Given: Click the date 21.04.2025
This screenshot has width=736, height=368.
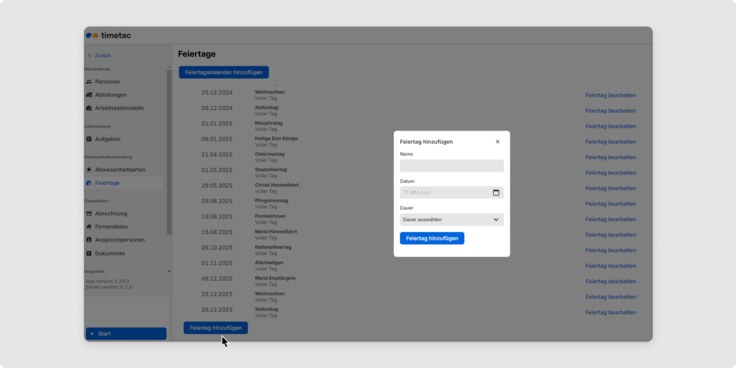Looking at the screenshot, I should click(x=217, y=154).
